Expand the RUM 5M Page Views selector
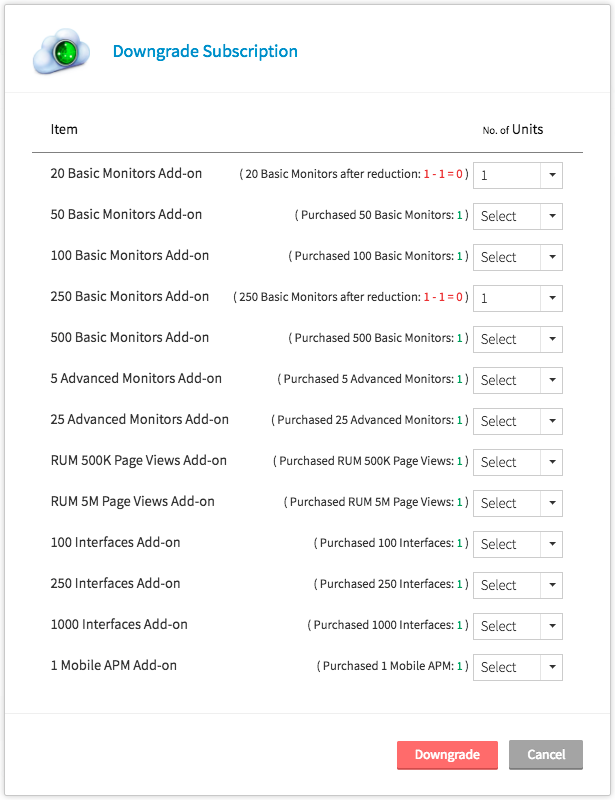The width and height of the screenshot is (615, 800). pos(518,503)
